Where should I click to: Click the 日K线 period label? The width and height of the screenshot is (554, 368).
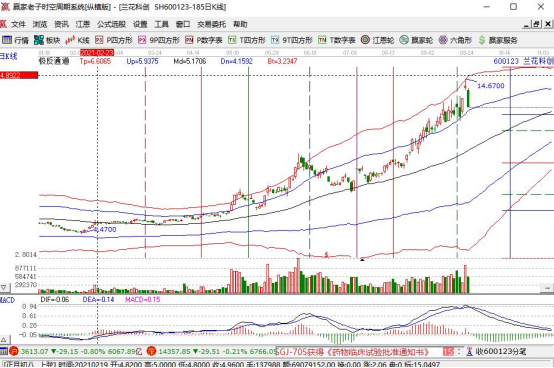(x=8, y=56)
